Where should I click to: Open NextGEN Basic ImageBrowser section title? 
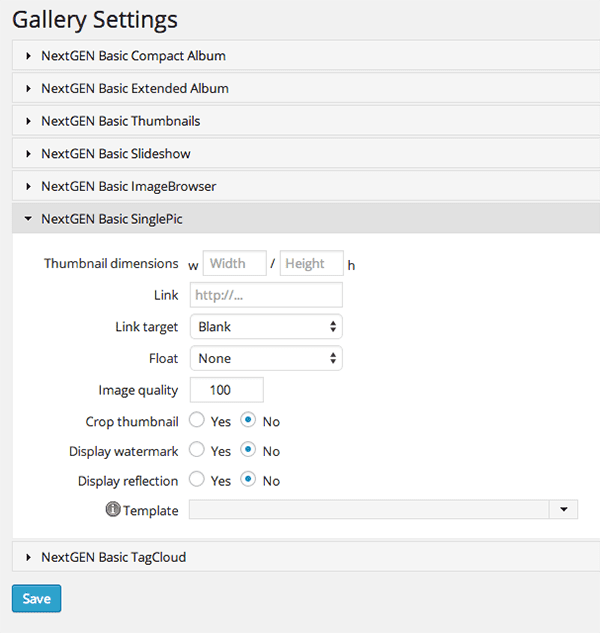[129, 187]
